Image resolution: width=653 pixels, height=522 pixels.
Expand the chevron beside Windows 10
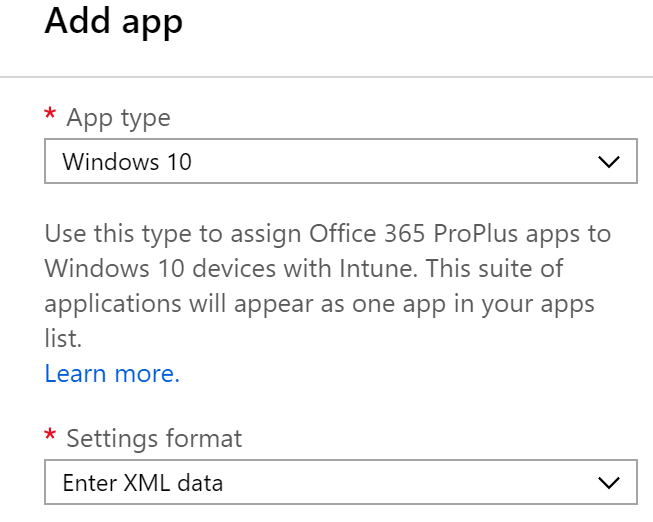(x=609, y=162)
